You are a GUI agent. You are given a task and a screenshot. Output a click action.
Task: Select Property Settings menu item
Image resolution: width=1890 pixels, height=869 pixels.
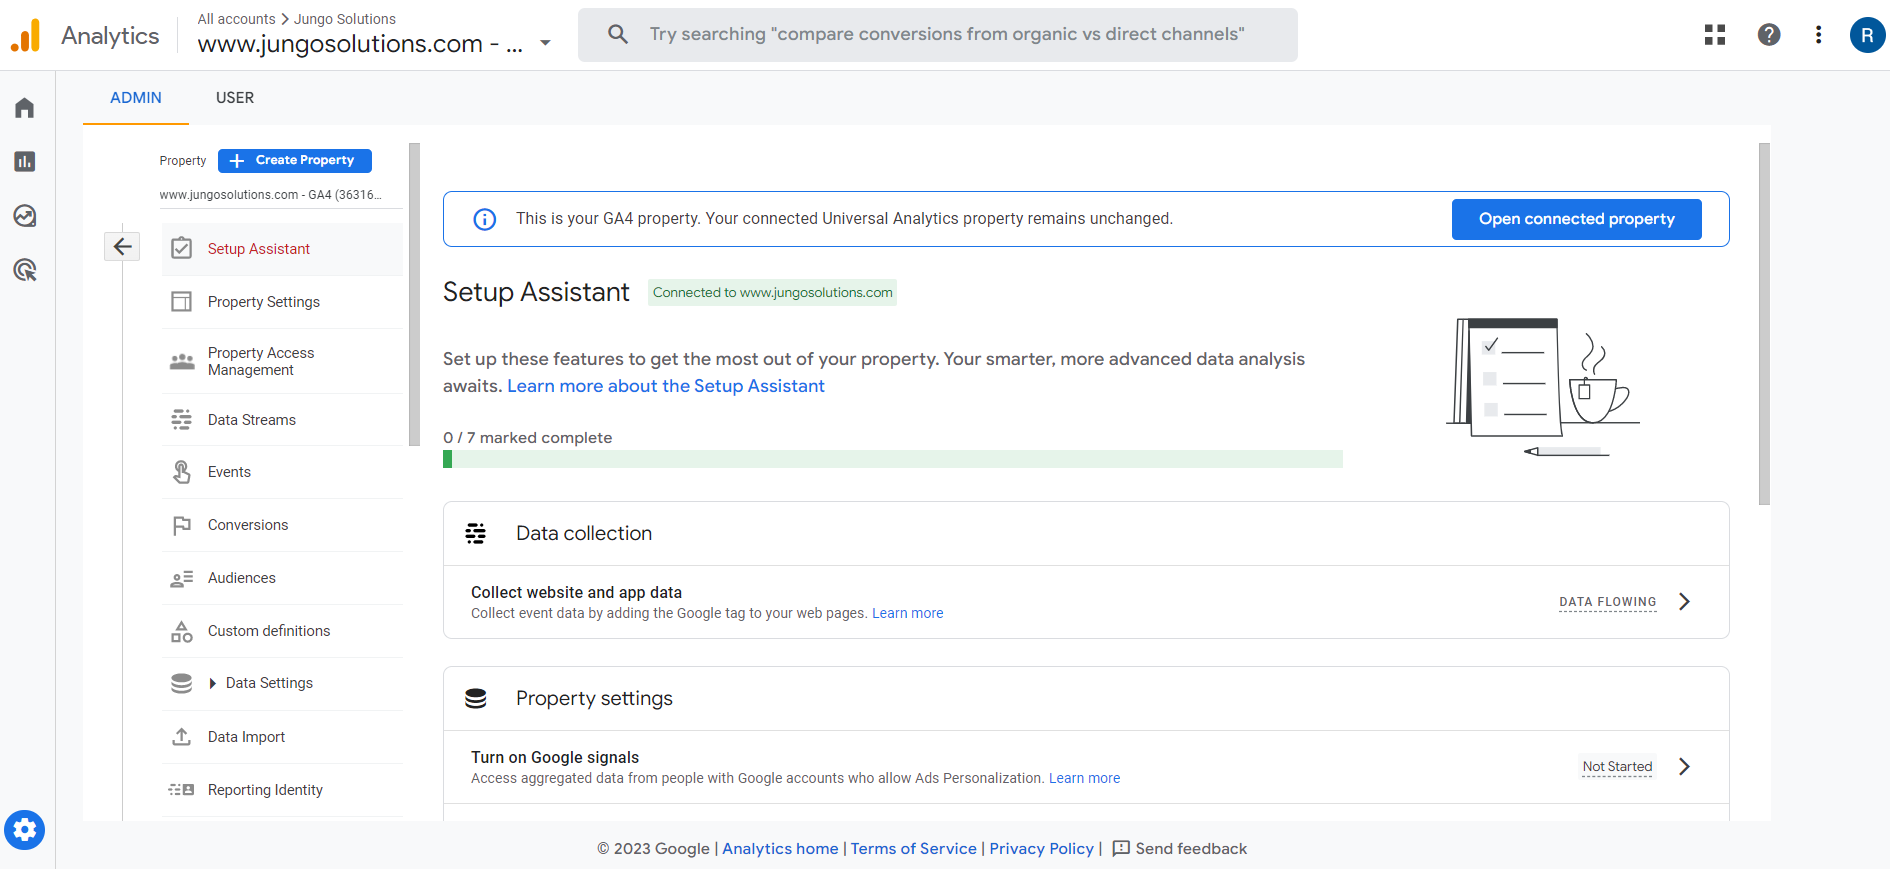(283, 302)
